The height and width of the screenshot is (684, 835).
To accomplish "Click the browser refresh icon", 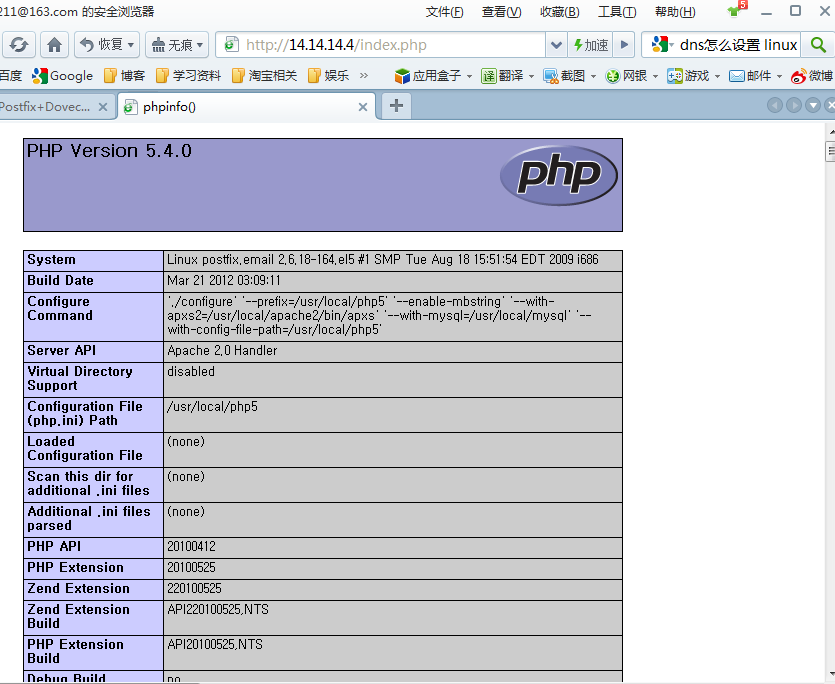I will [x=19, y=45].
